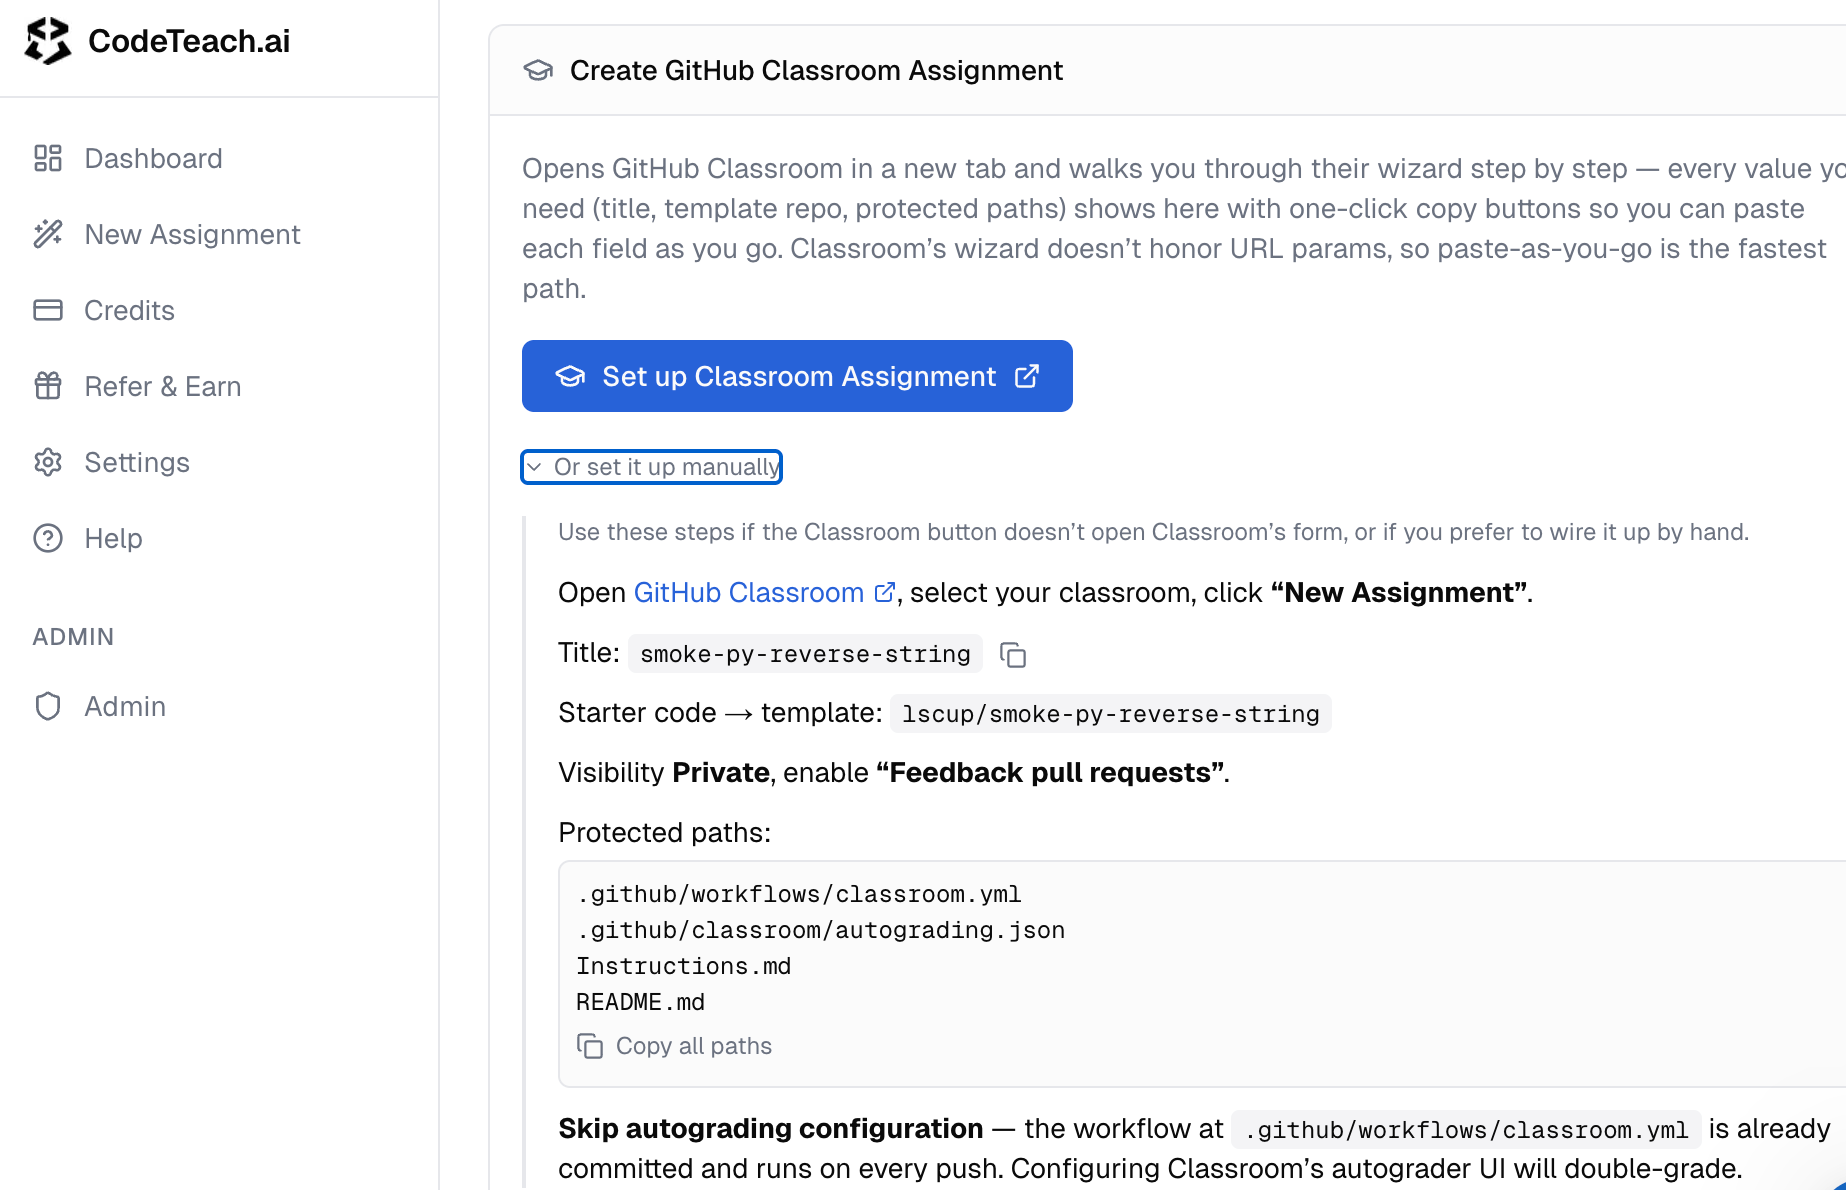Click the Dashboard grid icon
Image resolution: width=1846 pixels, height=1190 pixels.
point(48,158)
